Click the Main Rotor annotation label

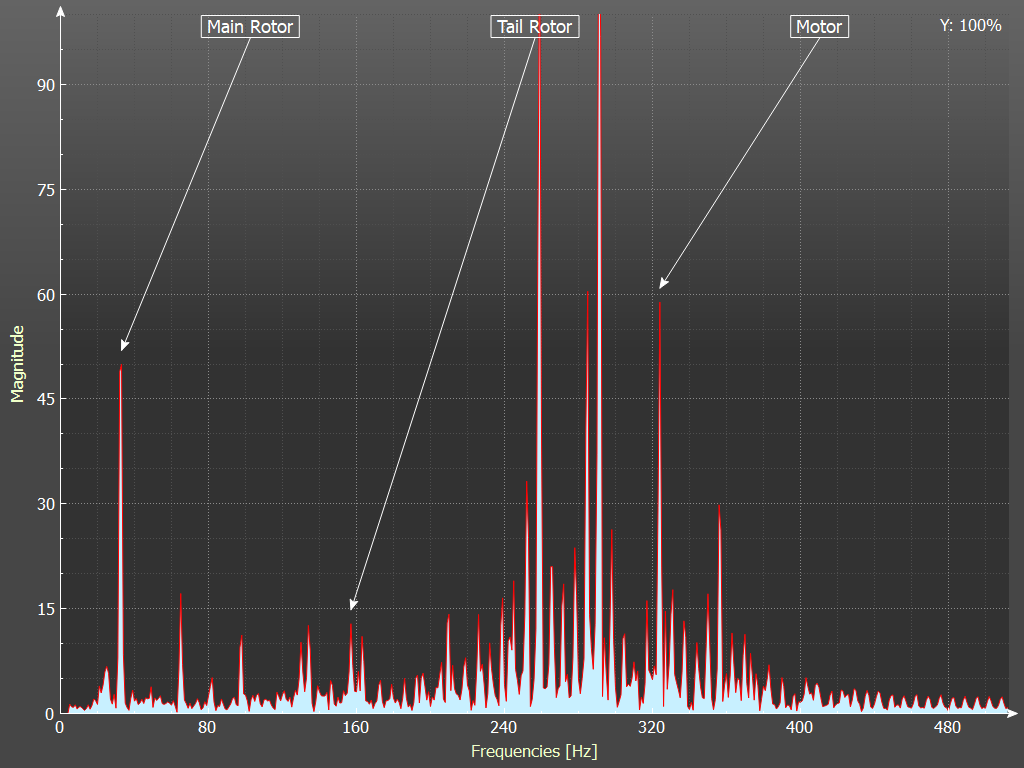click(250, 27)
